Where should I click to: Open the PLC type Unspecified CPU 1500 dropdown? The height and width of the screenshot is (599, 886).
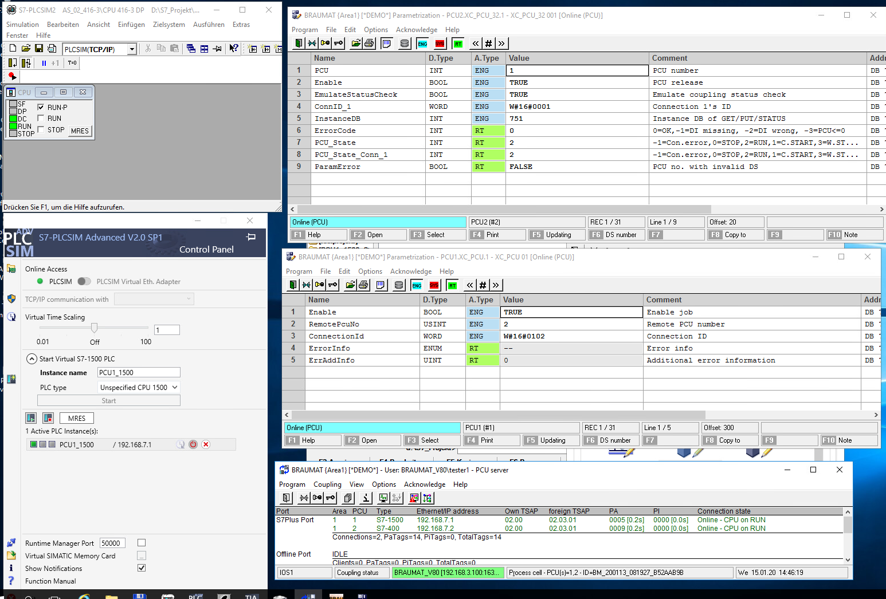[139, 388]
